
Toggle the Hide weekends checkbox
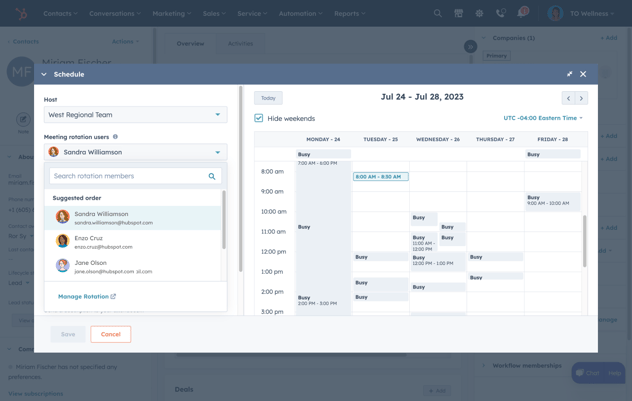[x=259, y=118]
